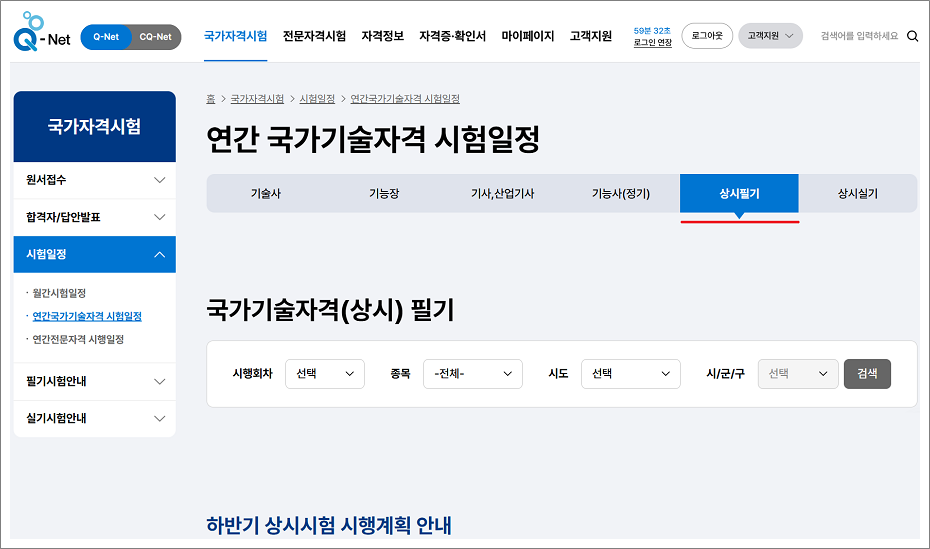Screen dimensions: 930x549
Task: Expand the 합격자/답안발표 sidebar section
Action: coord(95,218)
